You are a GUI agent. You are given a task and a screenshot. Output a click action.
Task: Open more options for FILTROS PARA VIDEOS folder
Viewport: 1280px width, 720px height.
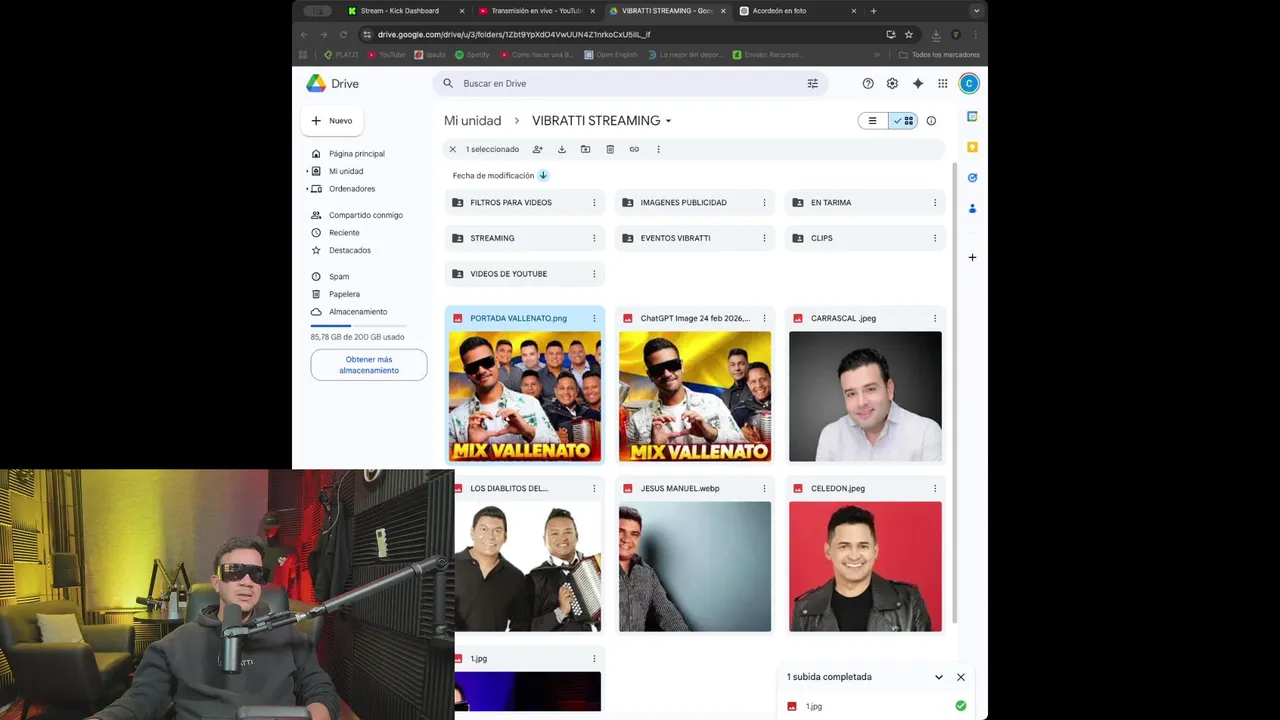click(594, 203)
